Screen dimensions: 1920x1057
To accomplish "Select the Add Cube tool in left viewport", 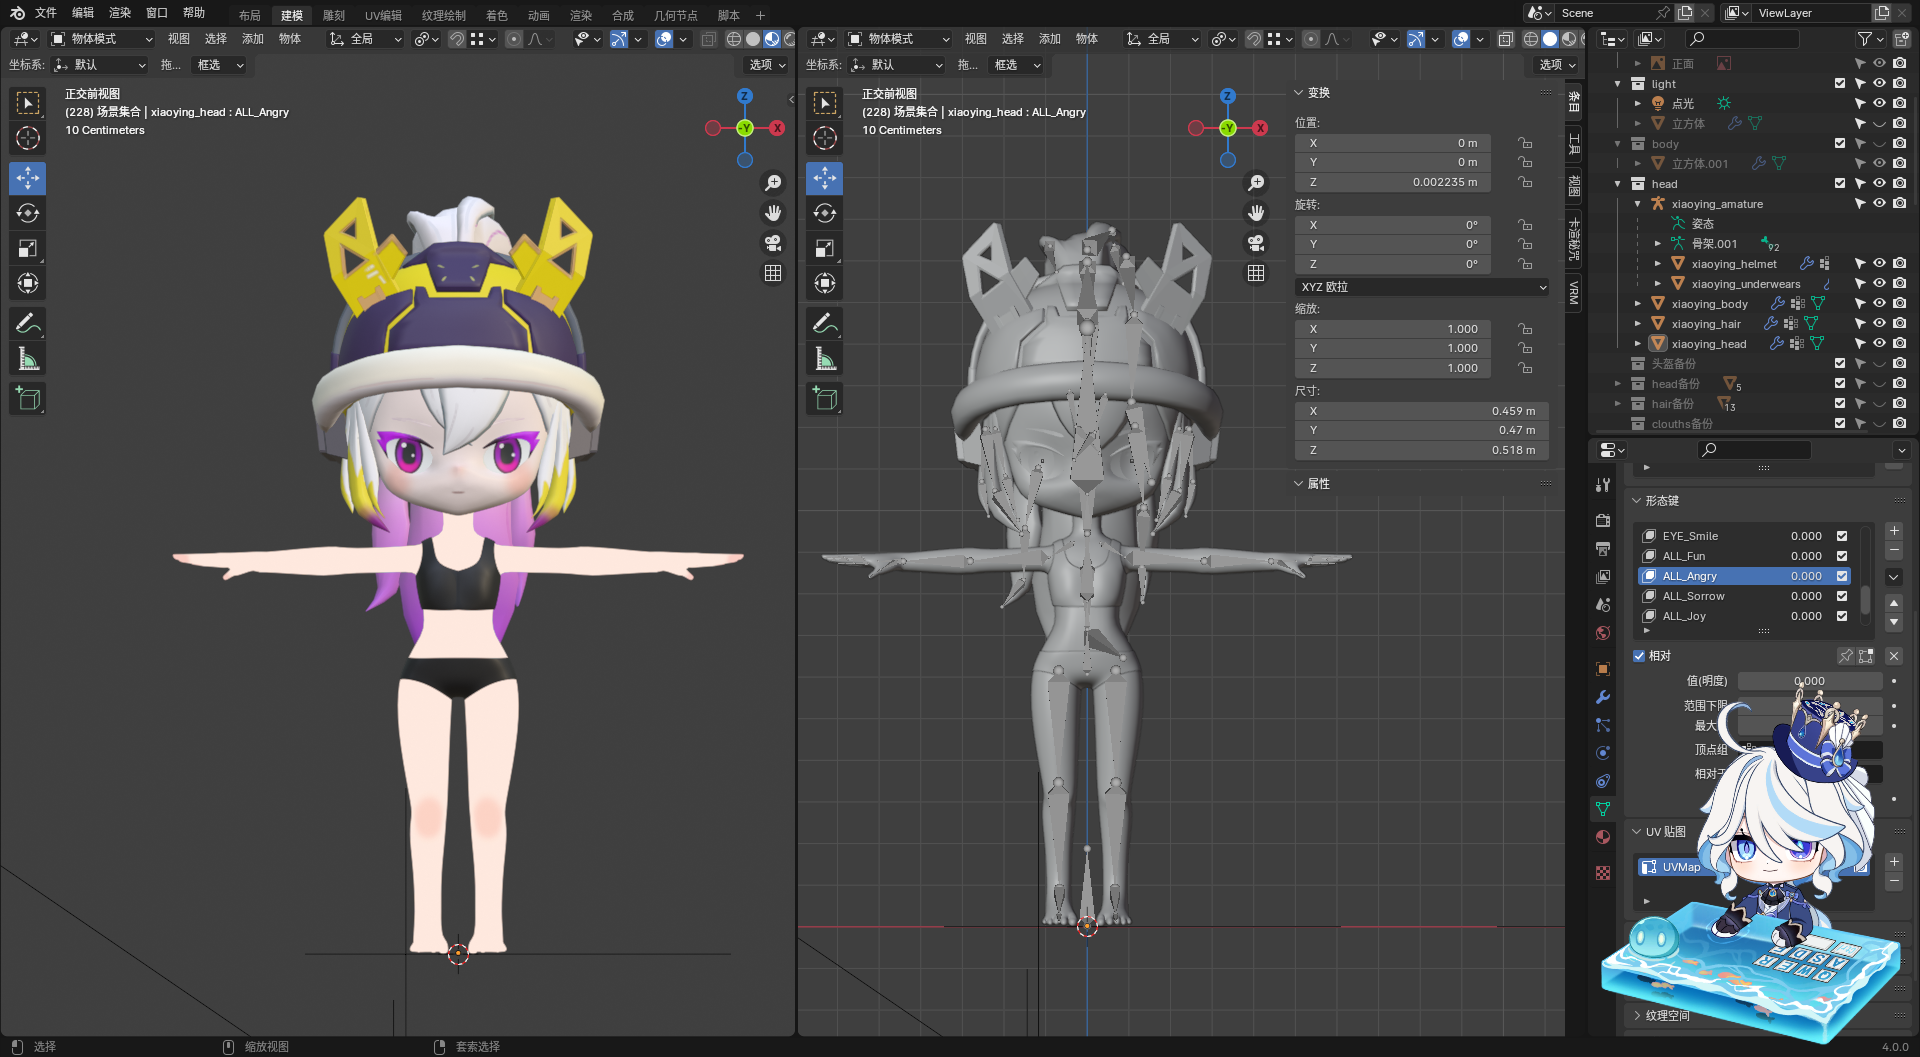I will coord(28,398).
